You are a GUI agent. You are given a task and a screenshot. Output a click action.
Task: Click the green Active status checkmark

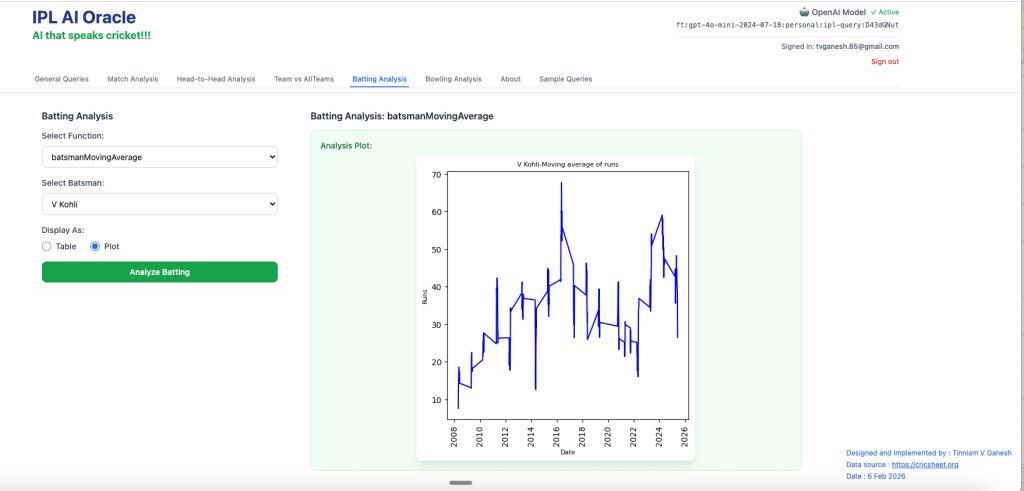(874, 12)
